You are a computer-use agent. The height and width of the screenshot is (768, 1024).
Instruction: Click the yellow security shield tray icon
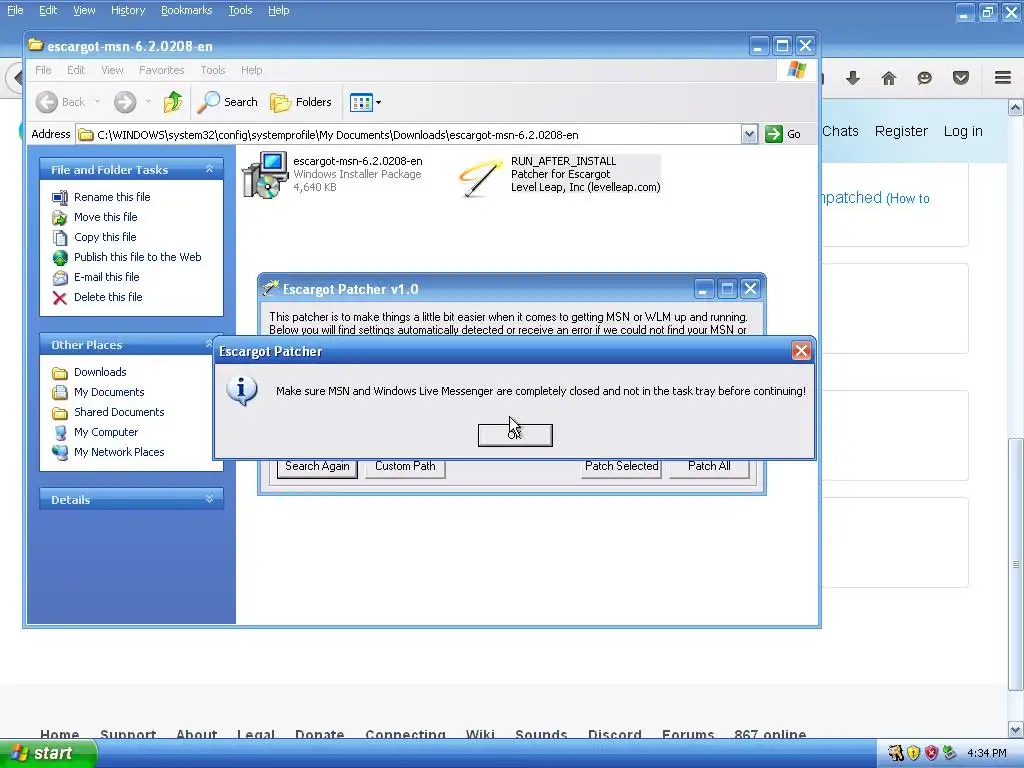coord(914,753)
